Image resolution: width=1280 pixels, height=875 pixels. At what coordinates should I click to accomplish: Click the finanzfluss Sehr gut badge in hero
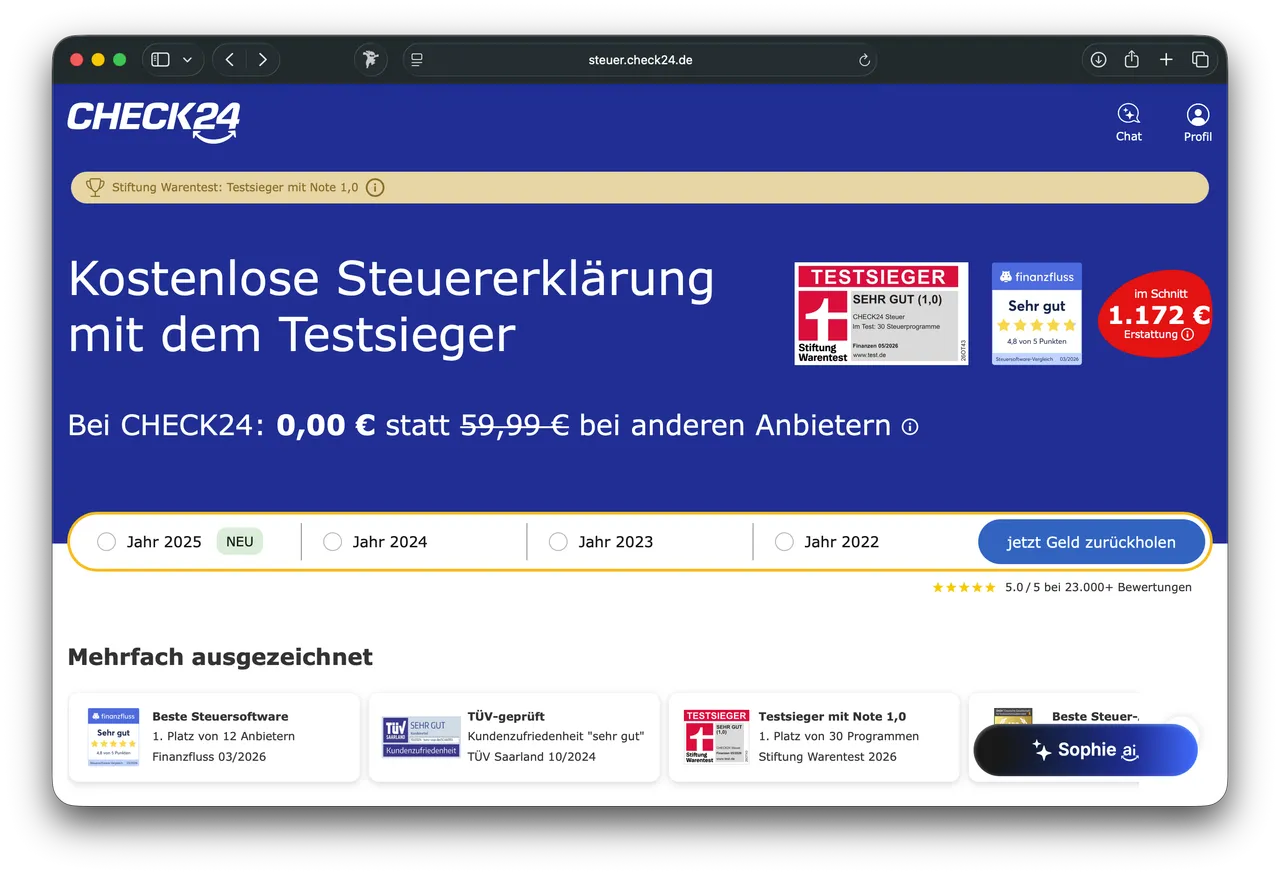(x=1037, y=314)
